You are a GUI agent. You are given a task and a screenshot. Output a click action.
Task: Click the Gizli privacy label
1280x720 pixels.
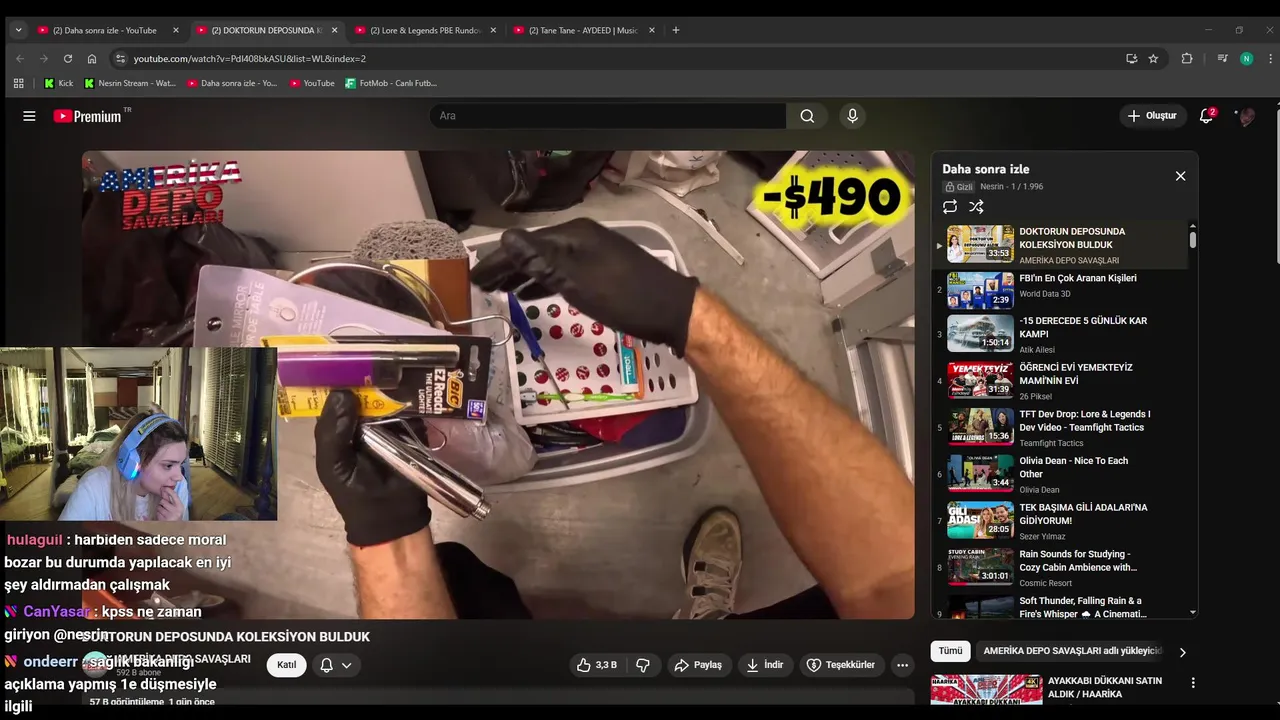pyautogui.click(x=959, y=187)
